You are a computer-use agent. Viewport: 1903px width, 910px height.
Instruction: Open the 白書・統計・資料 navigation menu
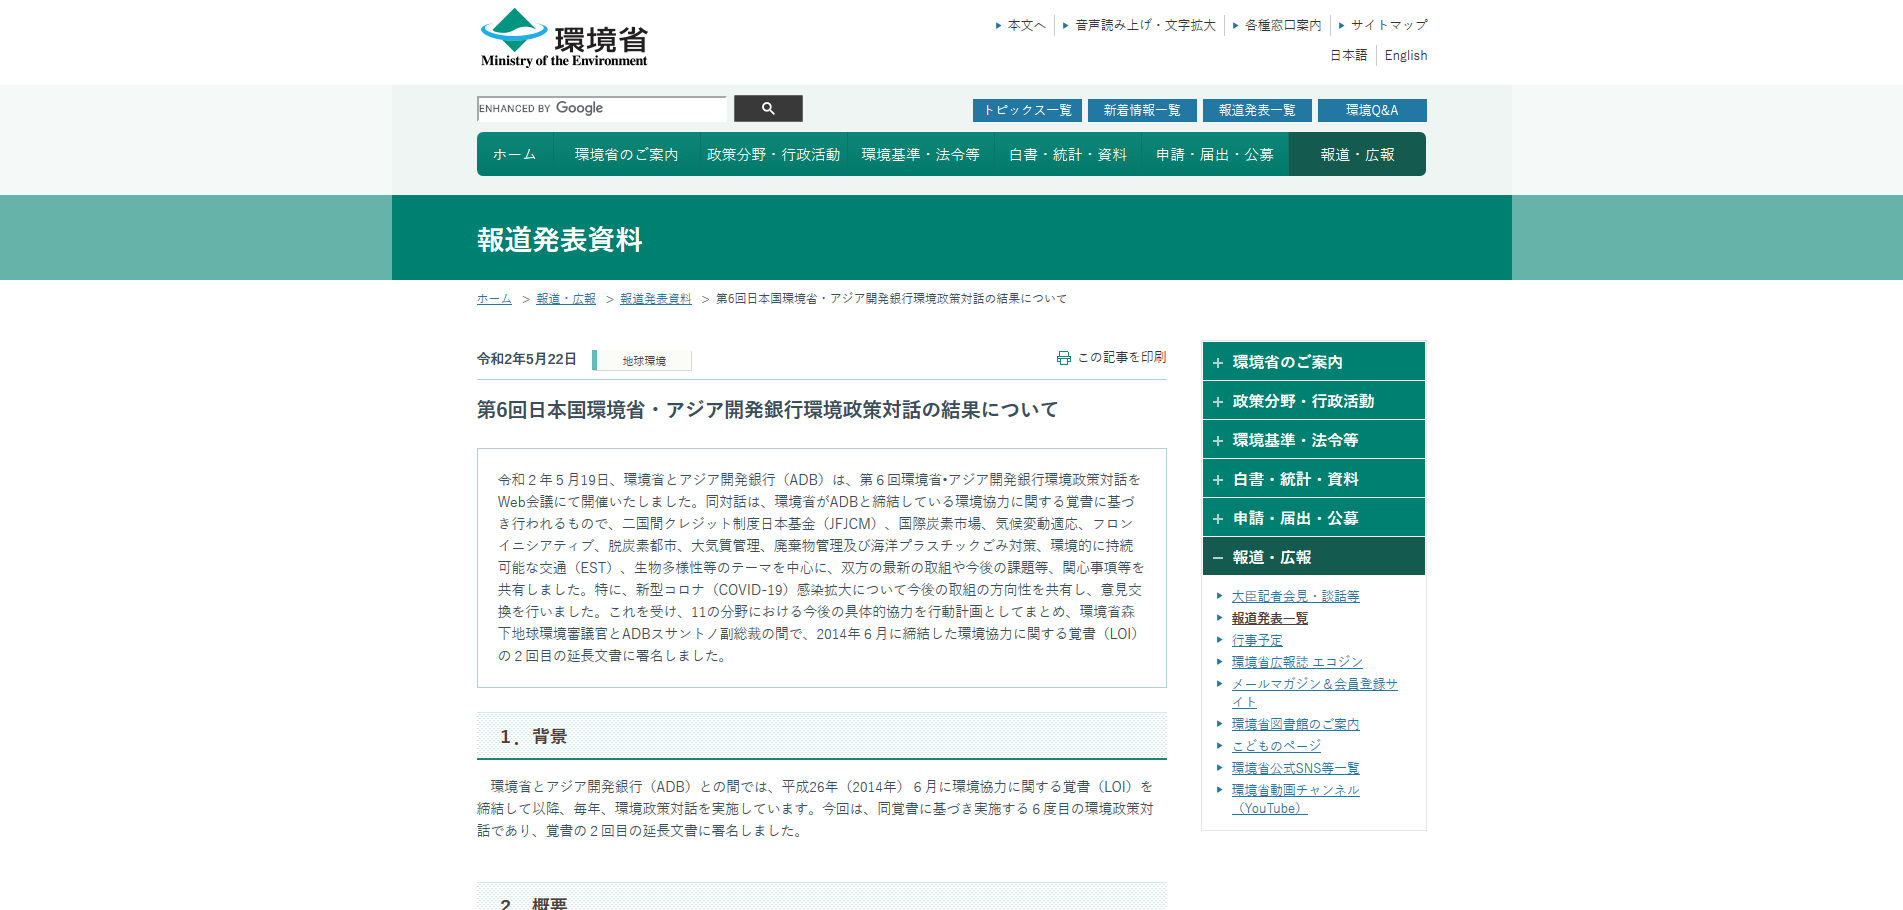(1067, 155)
